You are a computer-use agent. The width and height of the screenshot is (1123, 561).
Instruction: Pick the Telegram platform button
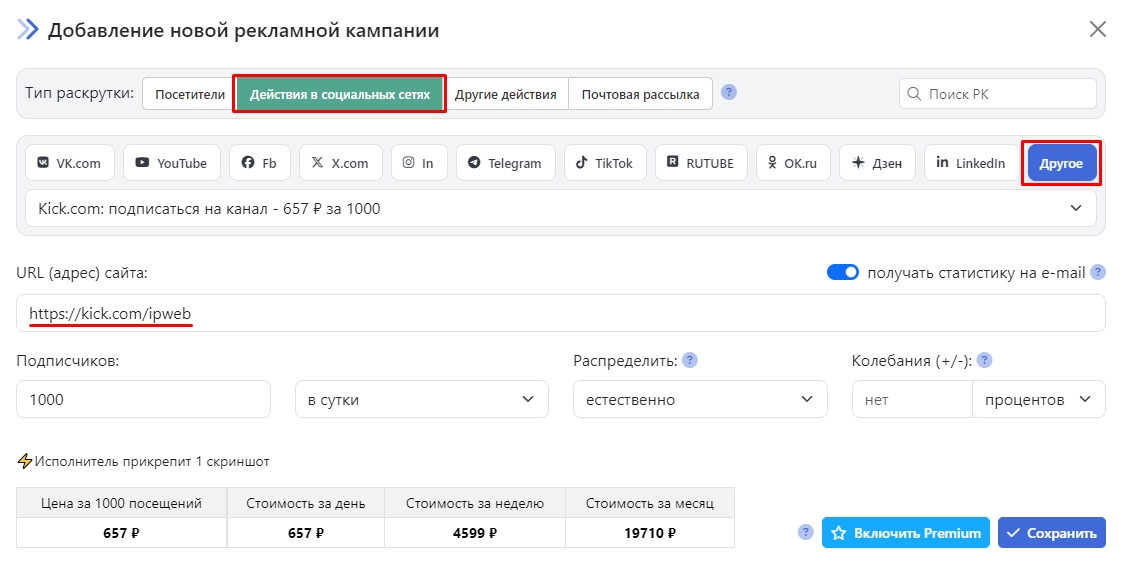tap(505, 163)
